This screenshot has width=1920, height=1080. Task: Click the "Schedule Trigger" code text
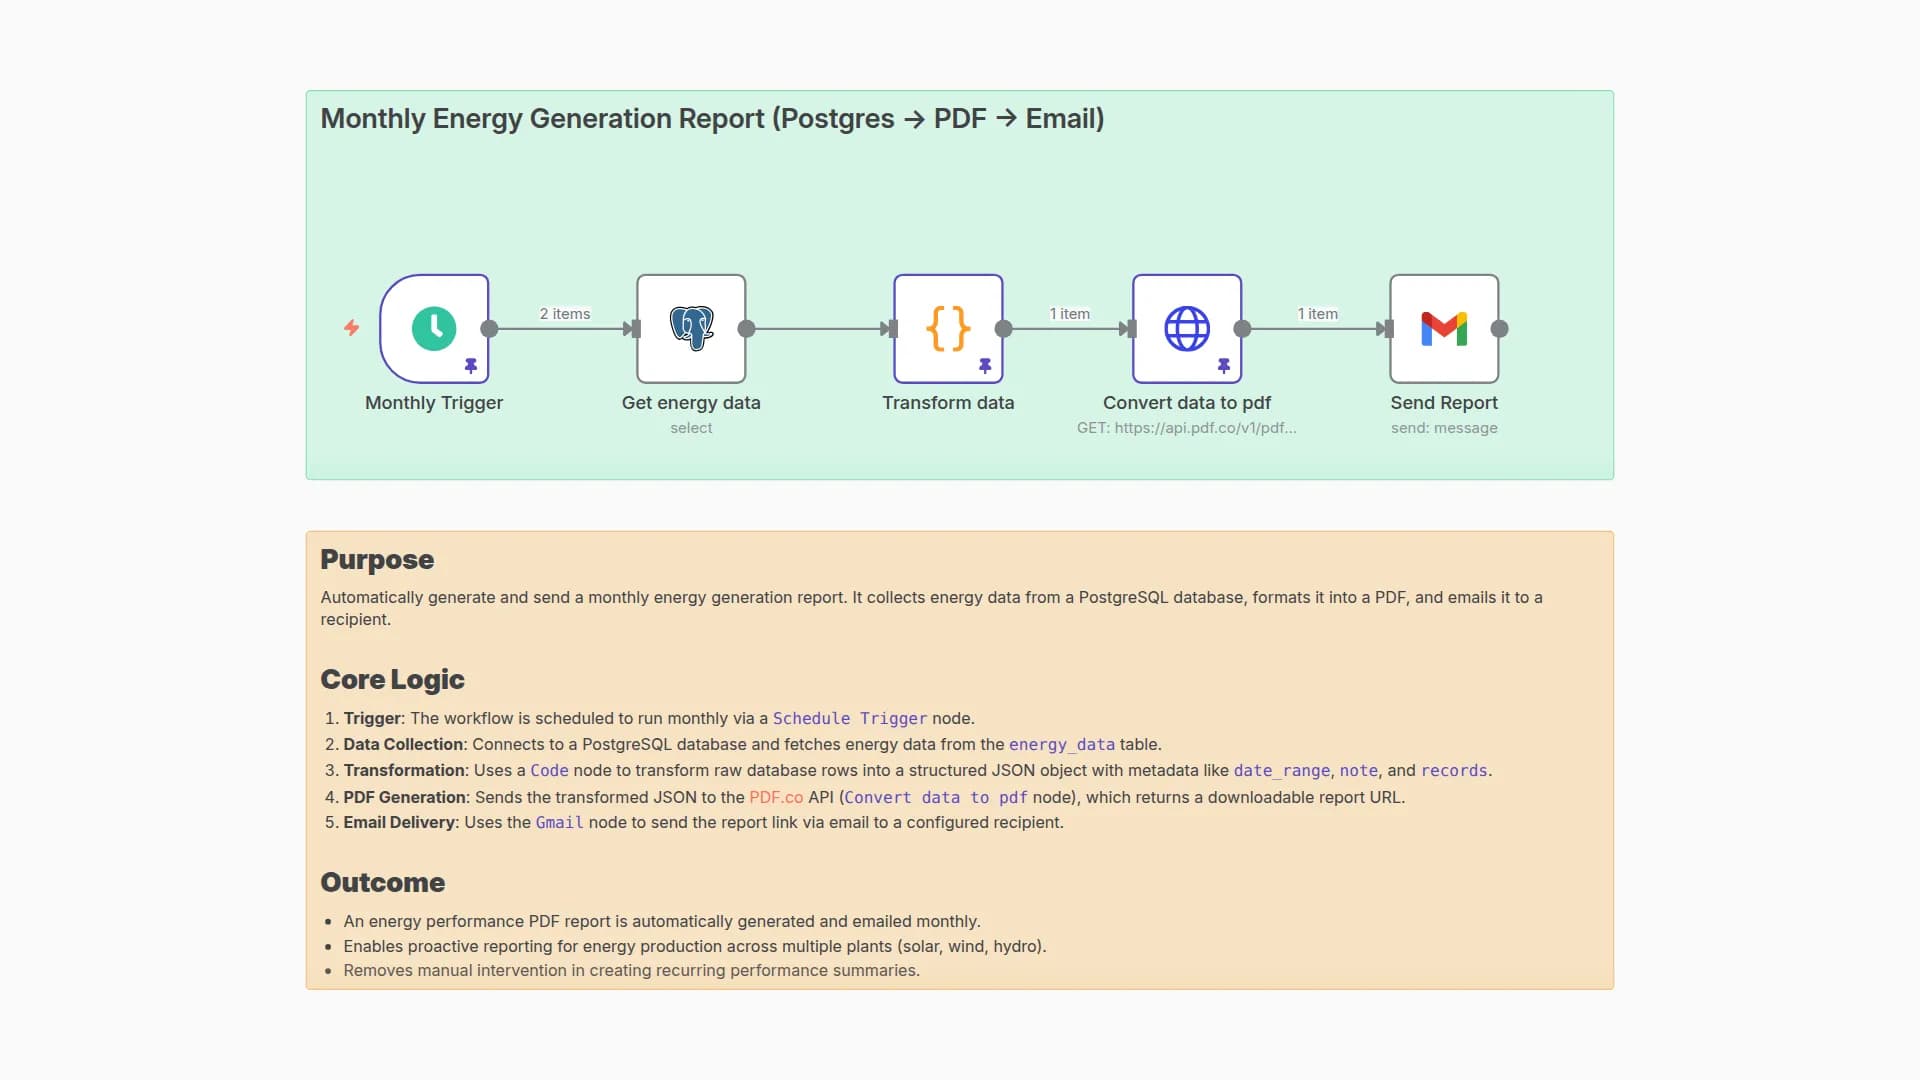[849, 718]
